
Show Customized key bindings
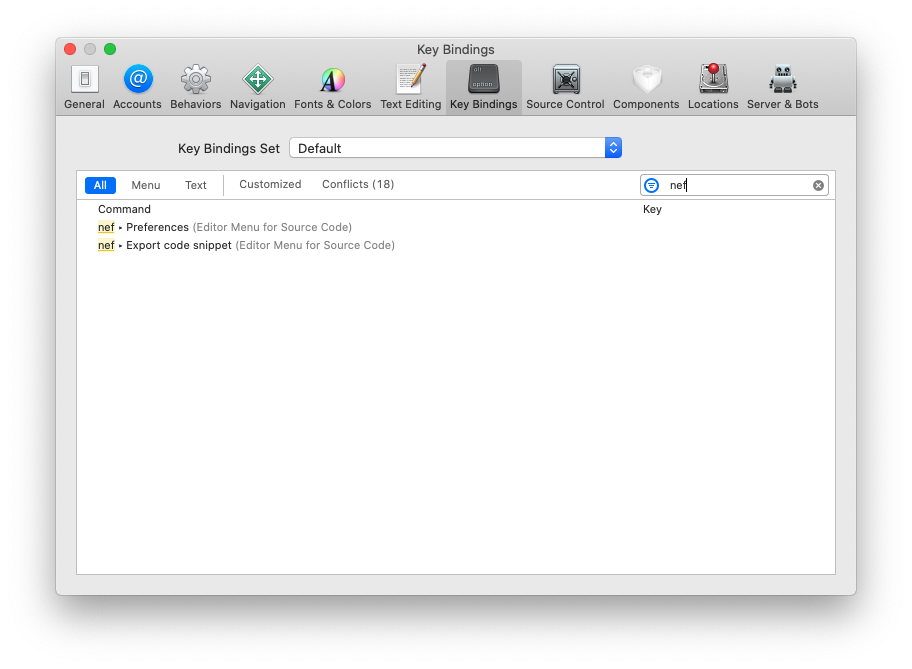pos(270,184)
